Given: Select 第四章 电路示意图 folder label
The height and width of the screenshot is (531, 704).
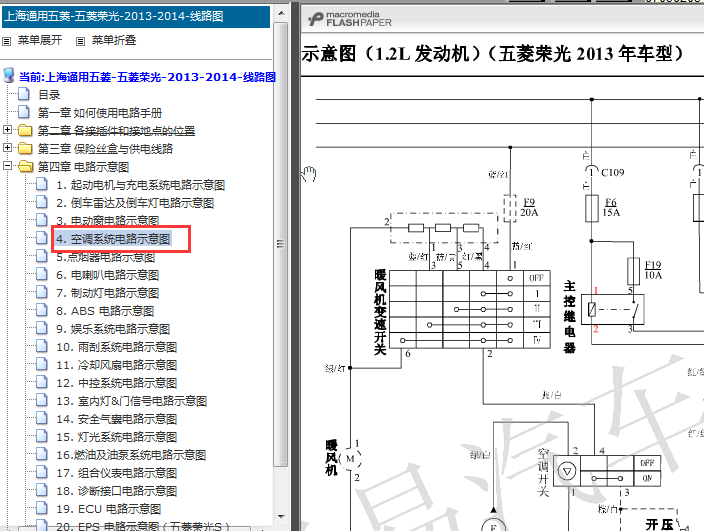Looking at the screenshot, I should coord(83,167).
